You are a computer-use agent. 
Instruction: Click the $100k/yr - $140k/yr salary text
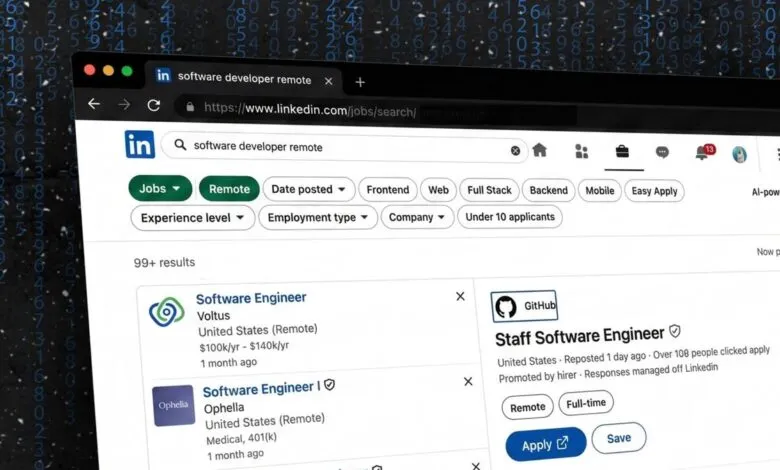click(244, 346)
